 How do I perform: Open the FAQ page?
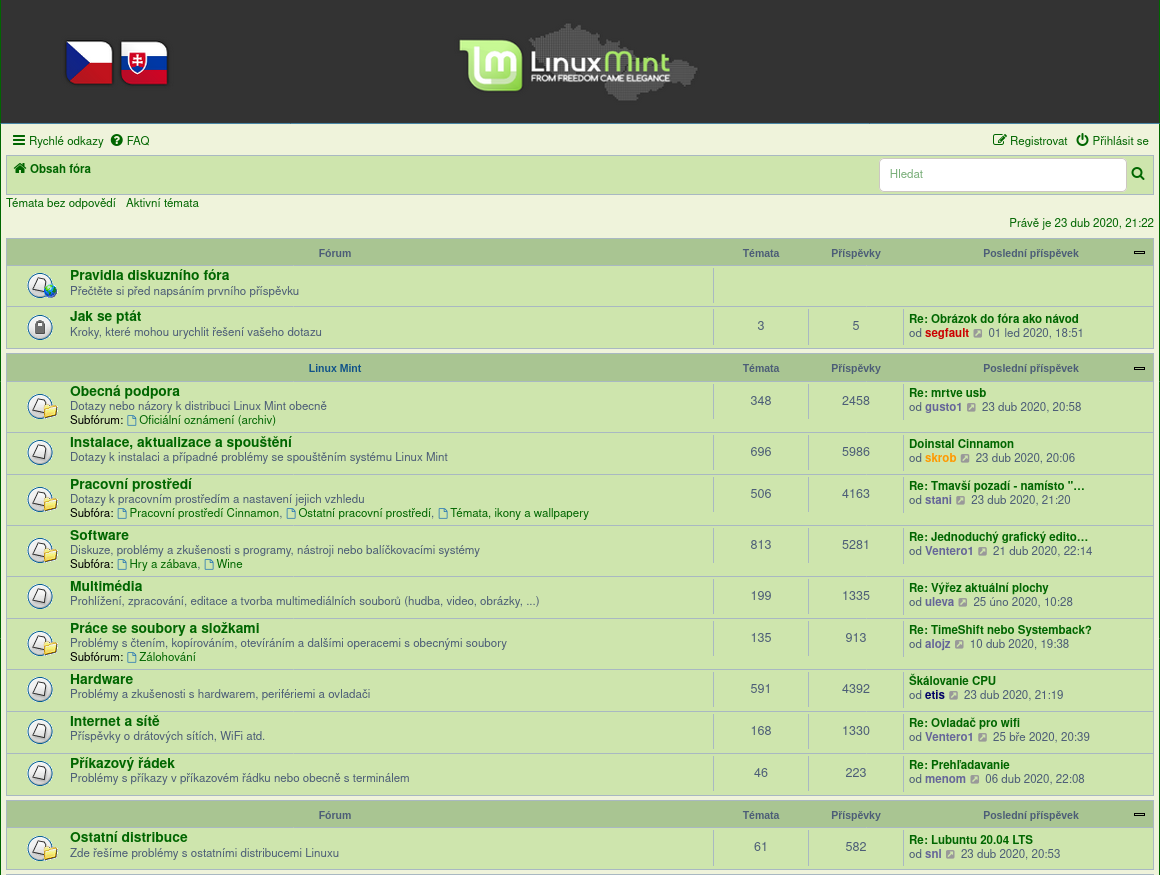point(130,141)
